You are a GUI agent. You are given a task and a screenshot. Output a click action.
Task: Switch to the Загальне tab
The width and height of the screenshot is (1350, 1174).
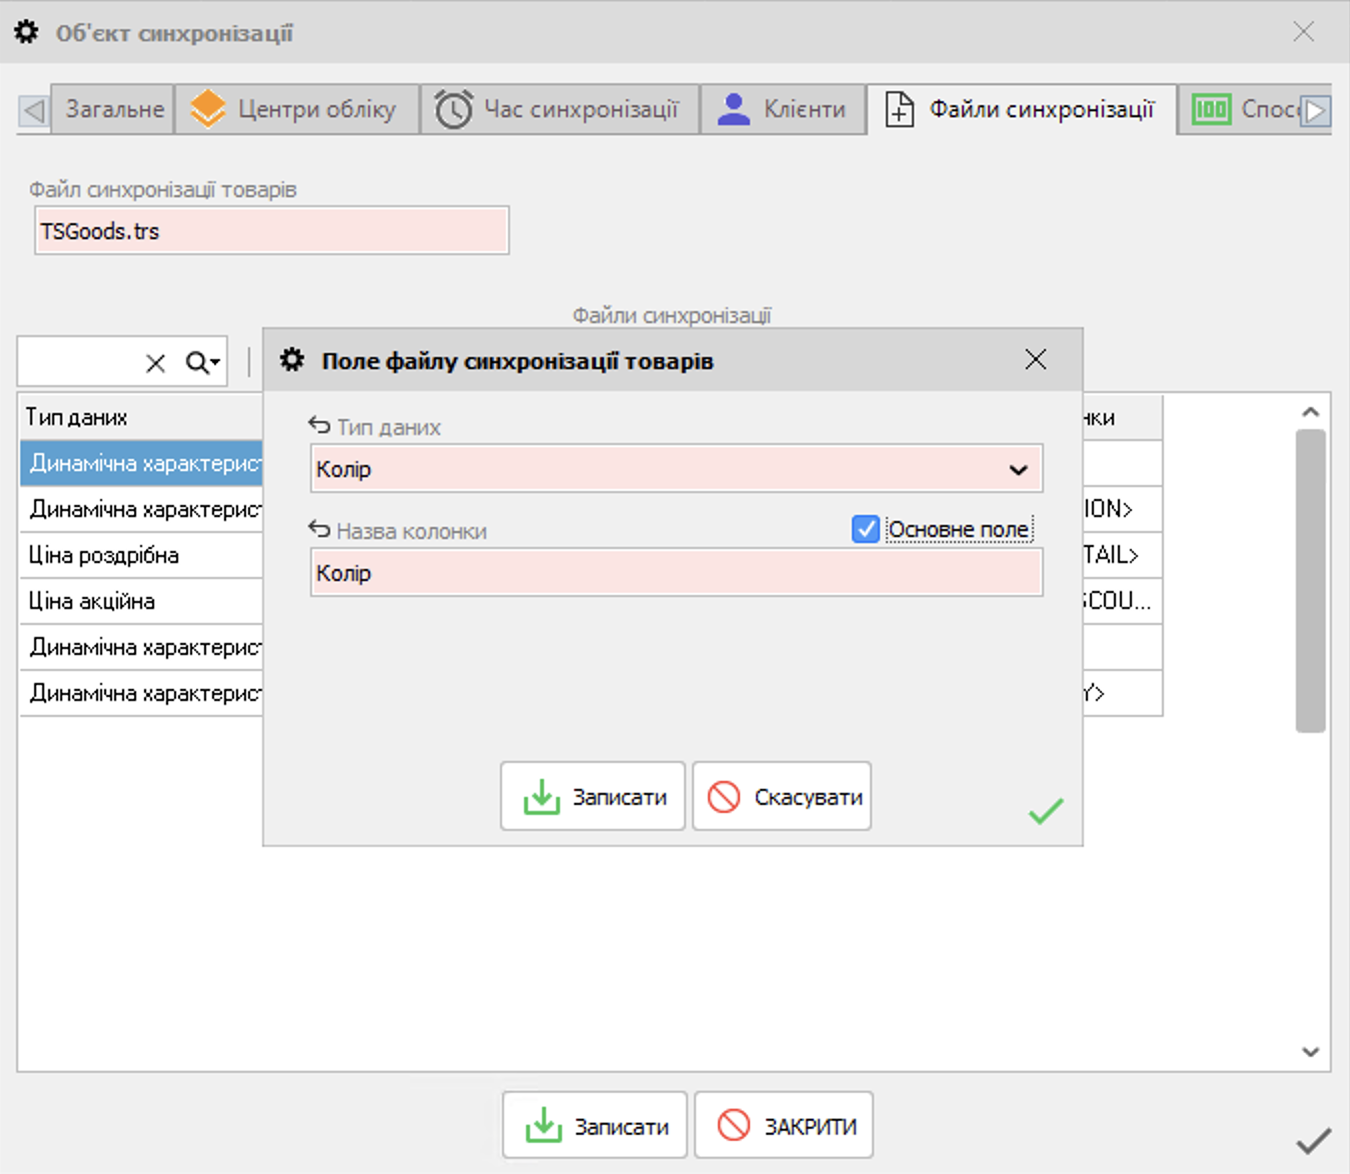114,109
